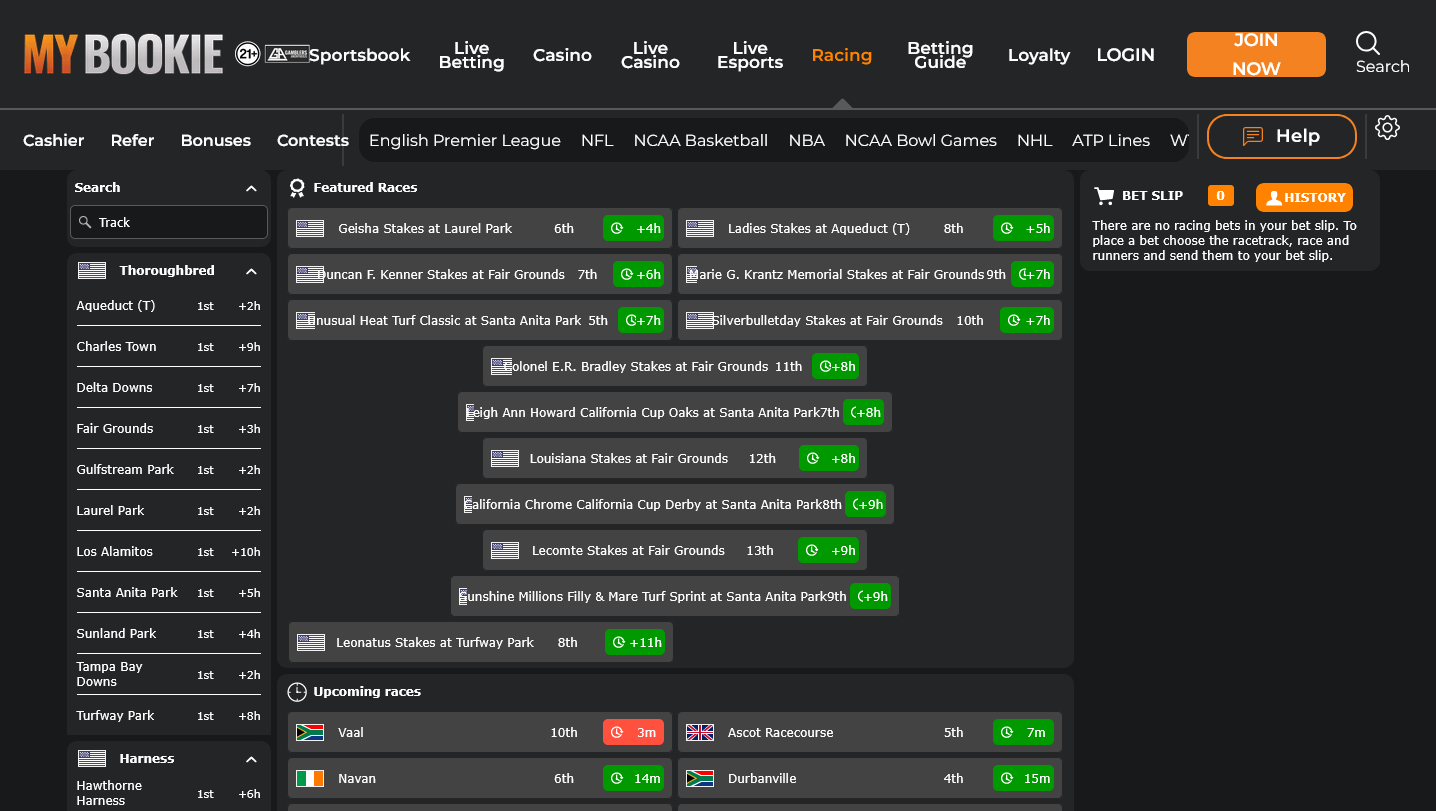Go to NBA lines
This screenshot has height=811, width=1436.
coord(807,140)
